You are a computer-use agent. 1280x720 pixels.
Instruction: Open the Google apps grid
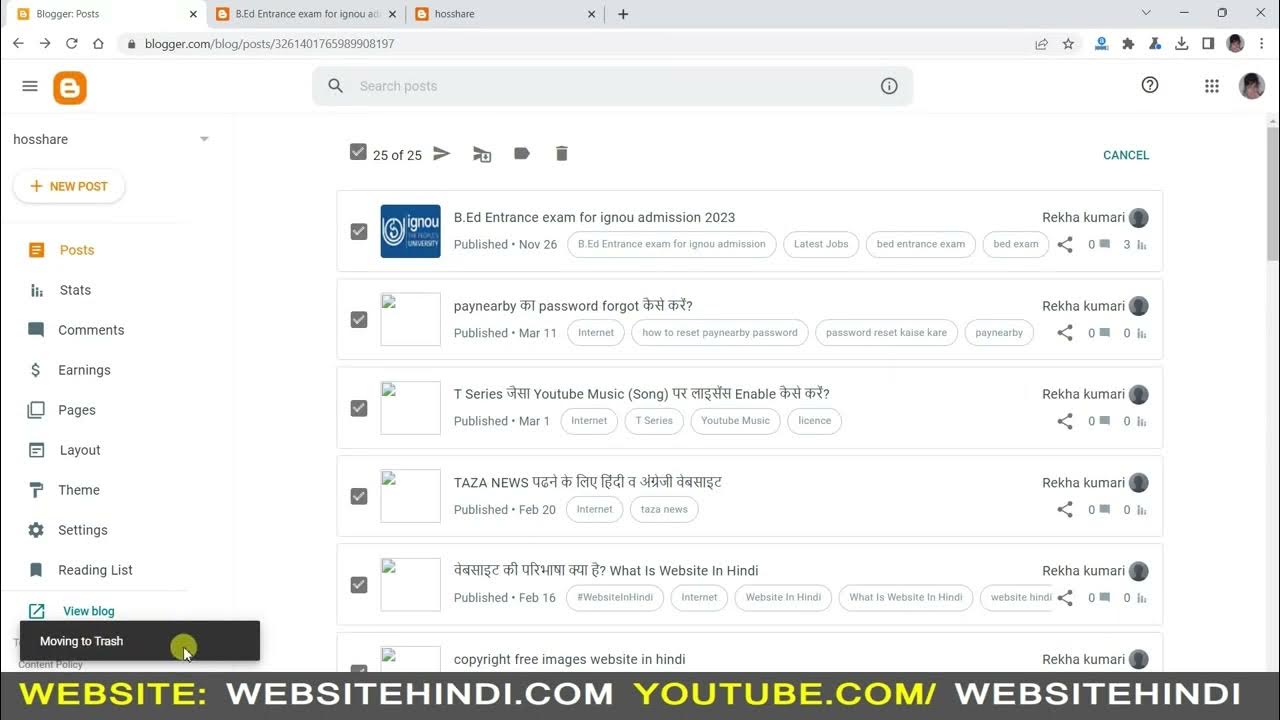1212,86
